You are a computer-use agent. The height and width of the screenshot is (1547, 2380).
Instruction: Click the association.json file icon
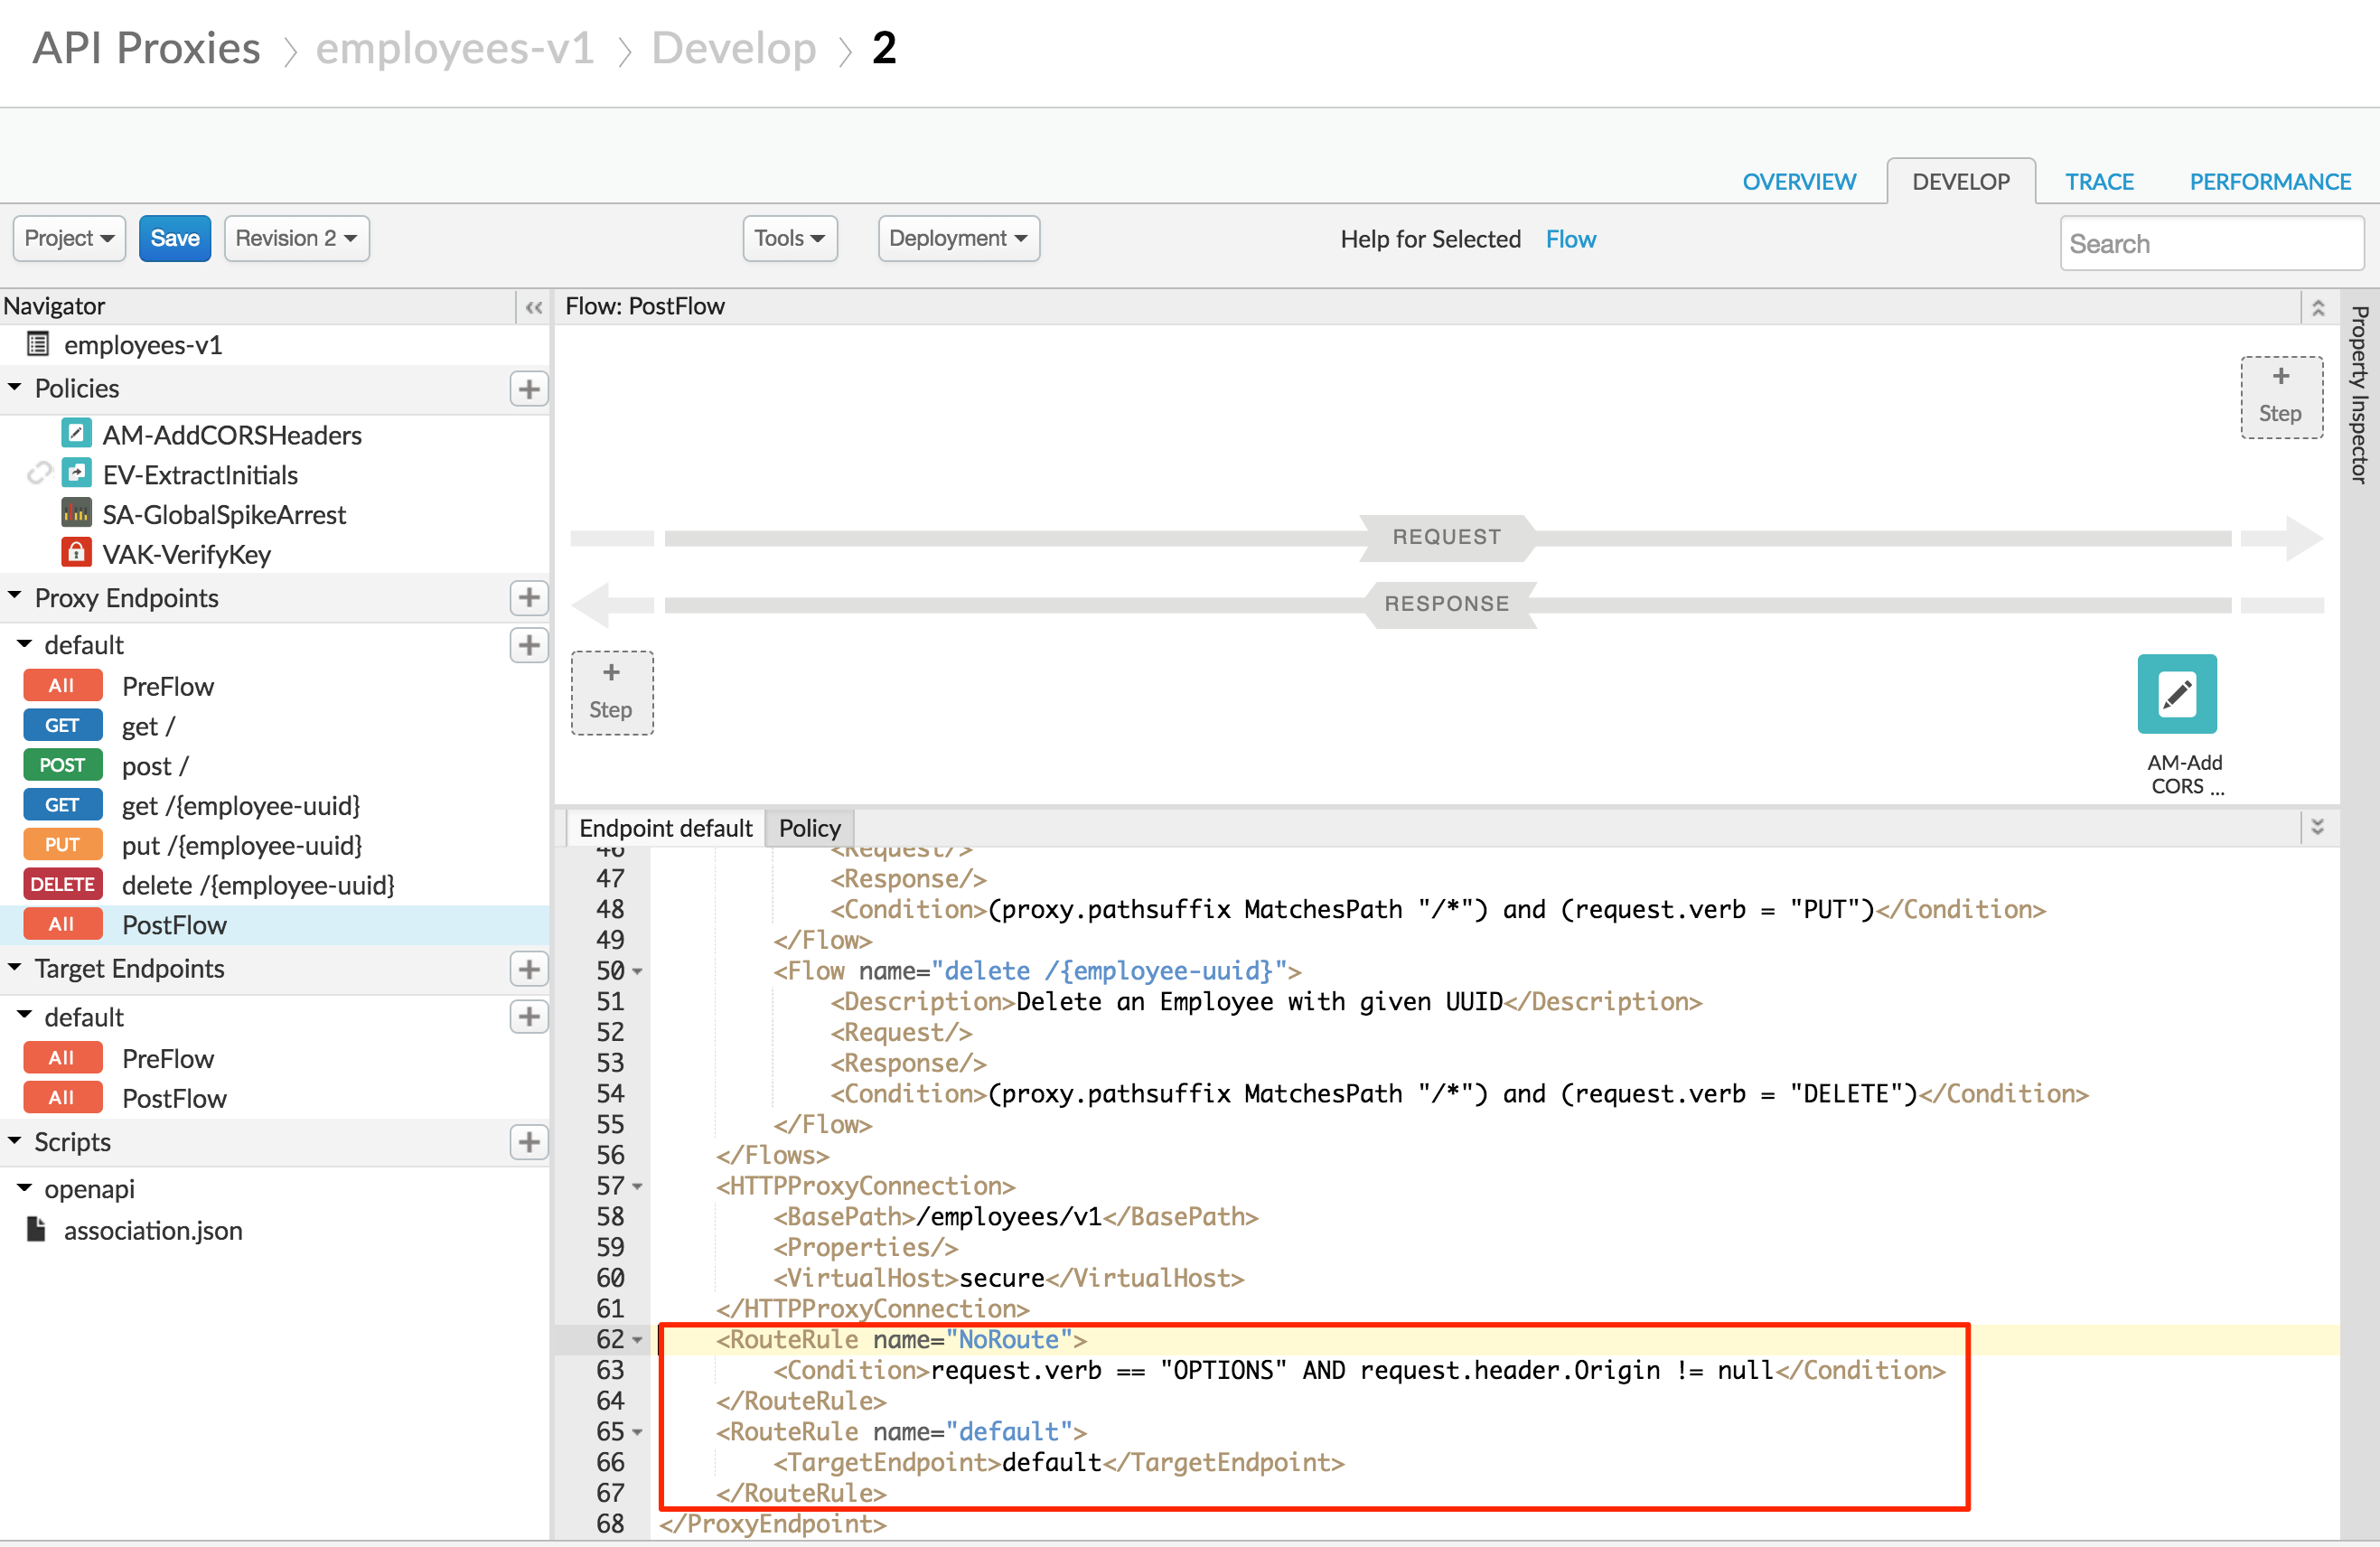(x=36, y=1229)
